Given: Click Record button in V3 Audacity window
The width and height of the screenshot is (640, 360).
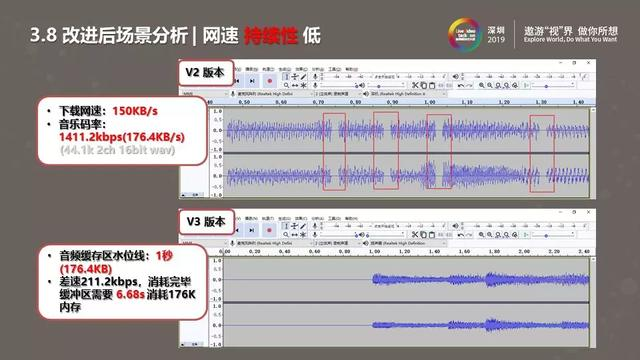Looking at the screenshot, I should point(269,230).
